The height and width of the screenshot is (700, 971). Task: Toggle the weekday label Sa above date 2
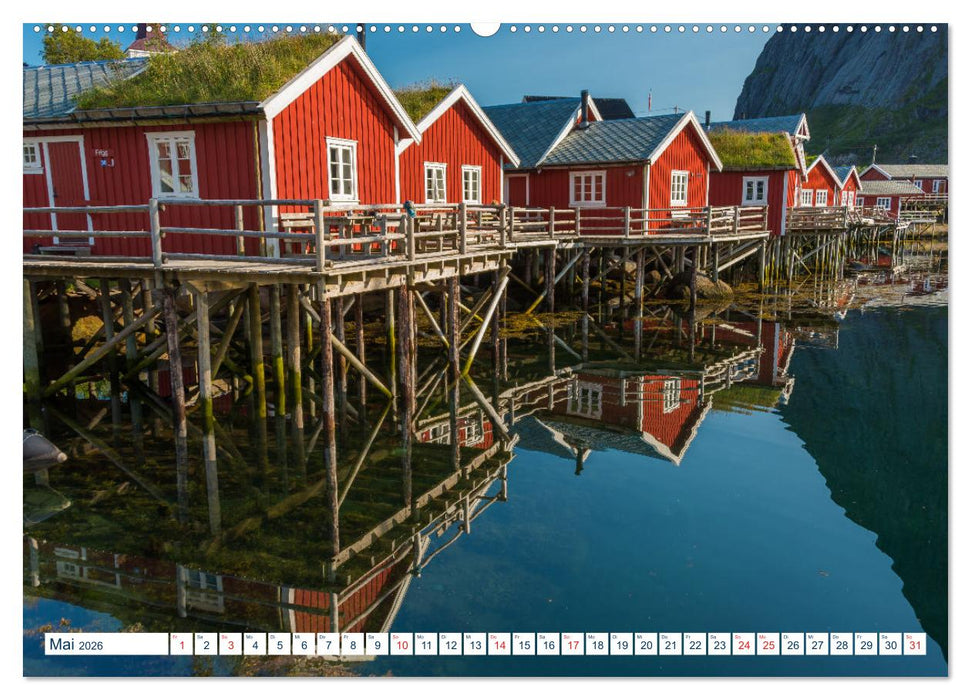(x=201, y=637)
